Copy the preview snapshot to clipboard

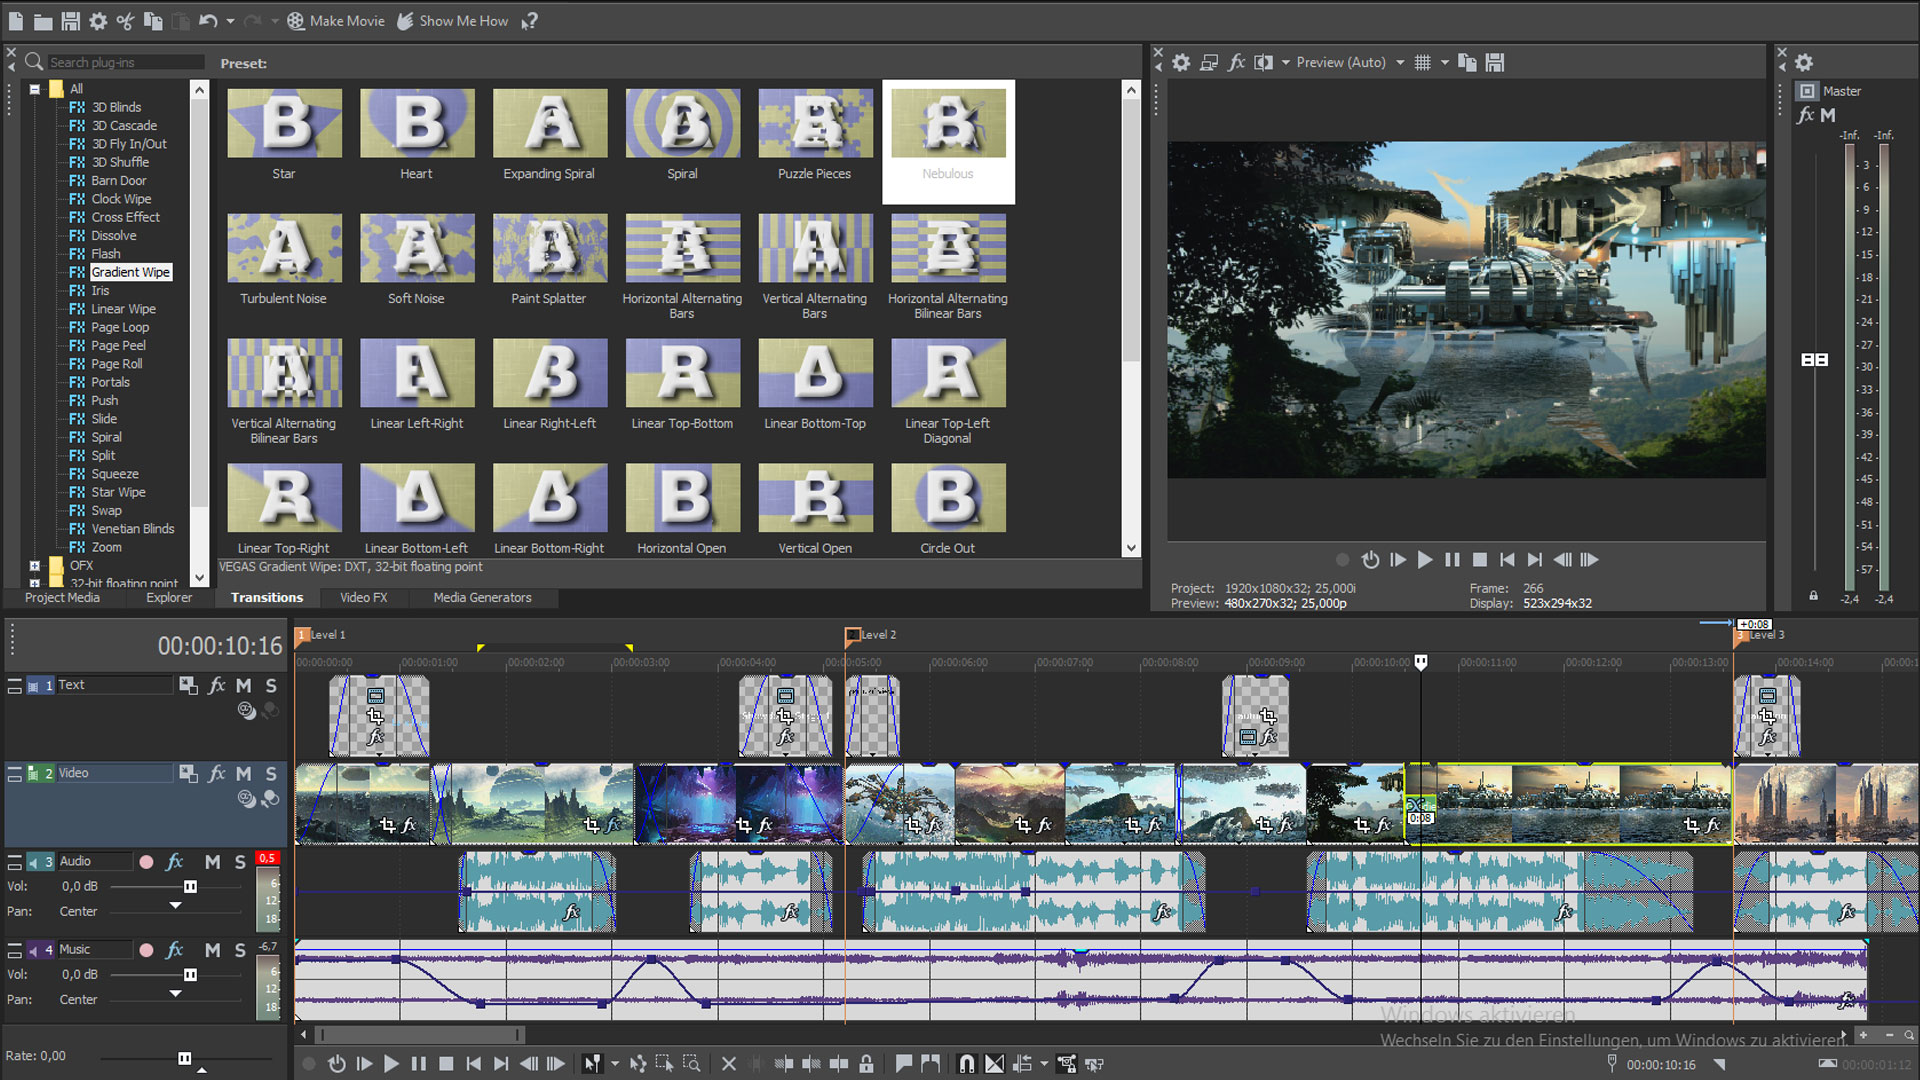coord(1467,62)
